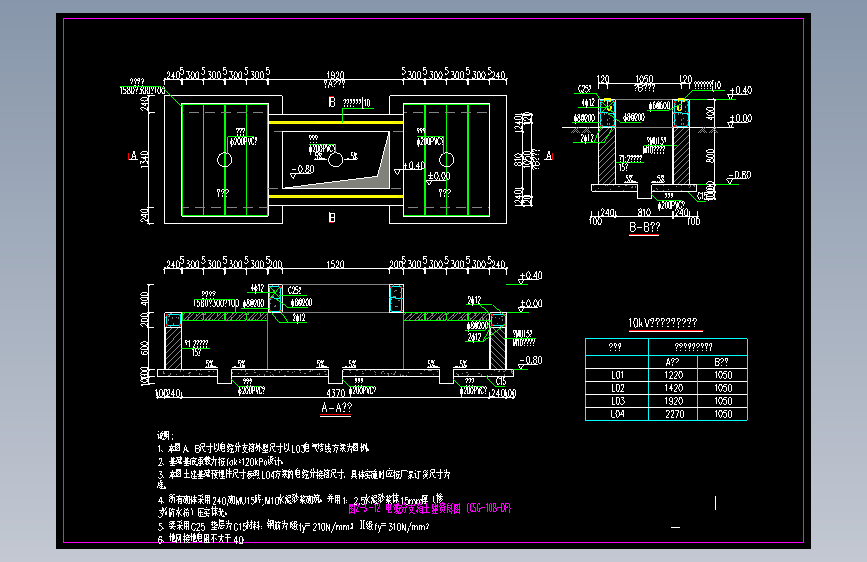Click the -0.80 elevation mark in the B-B section

pos(739,175)
